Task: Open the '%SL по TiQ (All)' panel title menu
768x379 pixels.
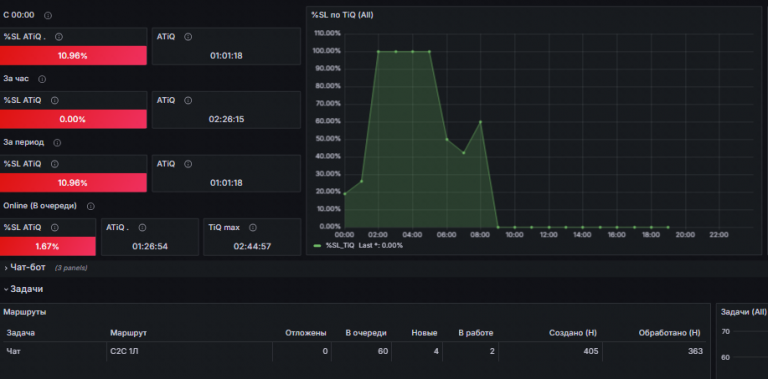Action: 342,15
